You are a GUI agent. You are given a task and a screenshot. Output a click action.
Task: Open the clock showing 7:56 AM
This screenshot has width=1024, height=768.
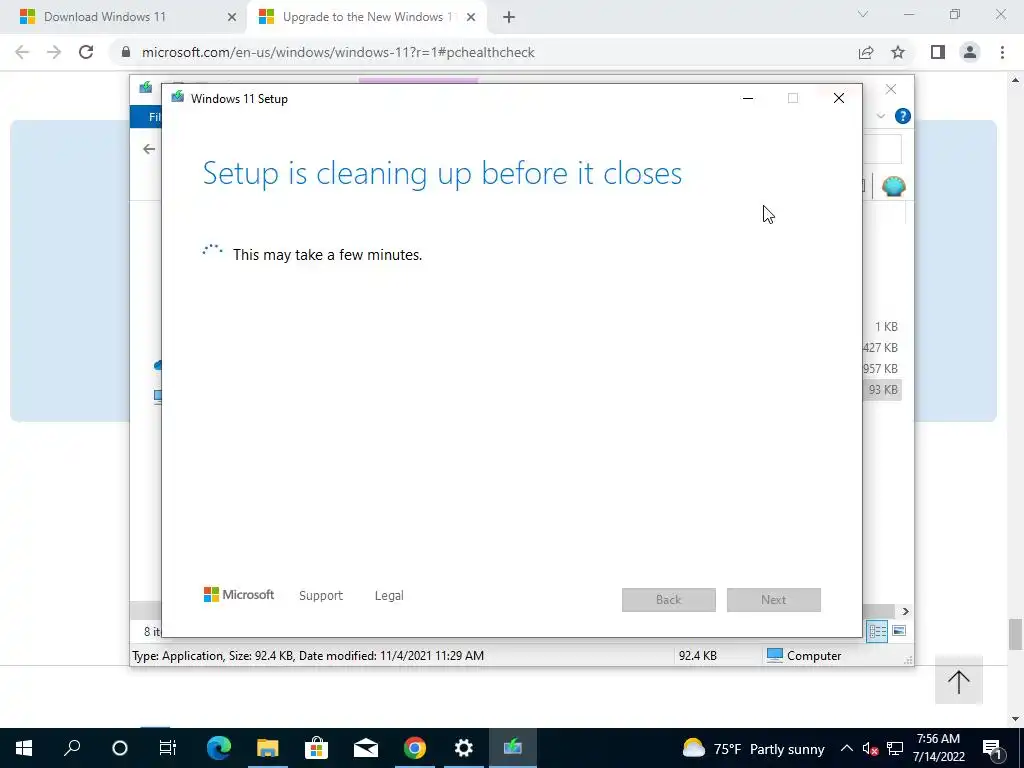coord(938,748)
